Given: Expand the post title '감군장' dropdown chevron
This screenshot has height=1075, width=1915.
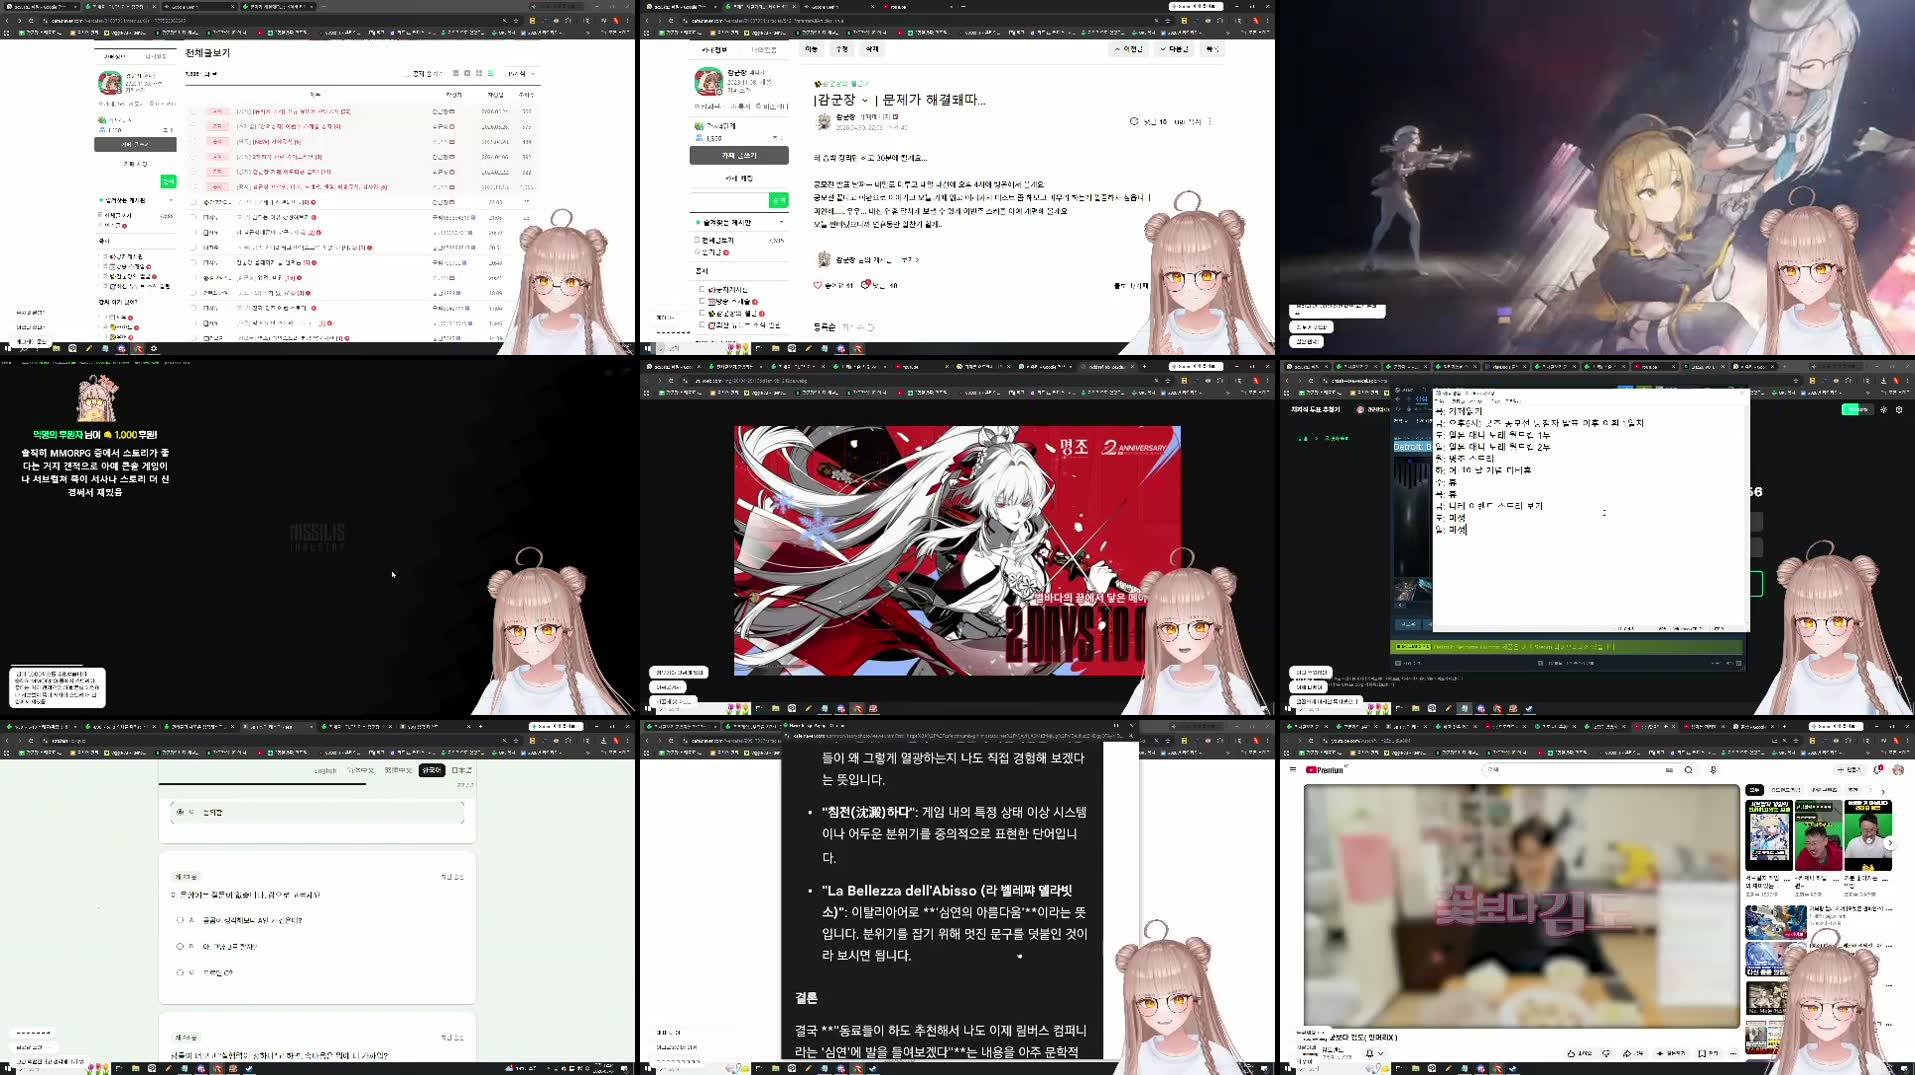Looking at the screenshot, I should point(865,101).
